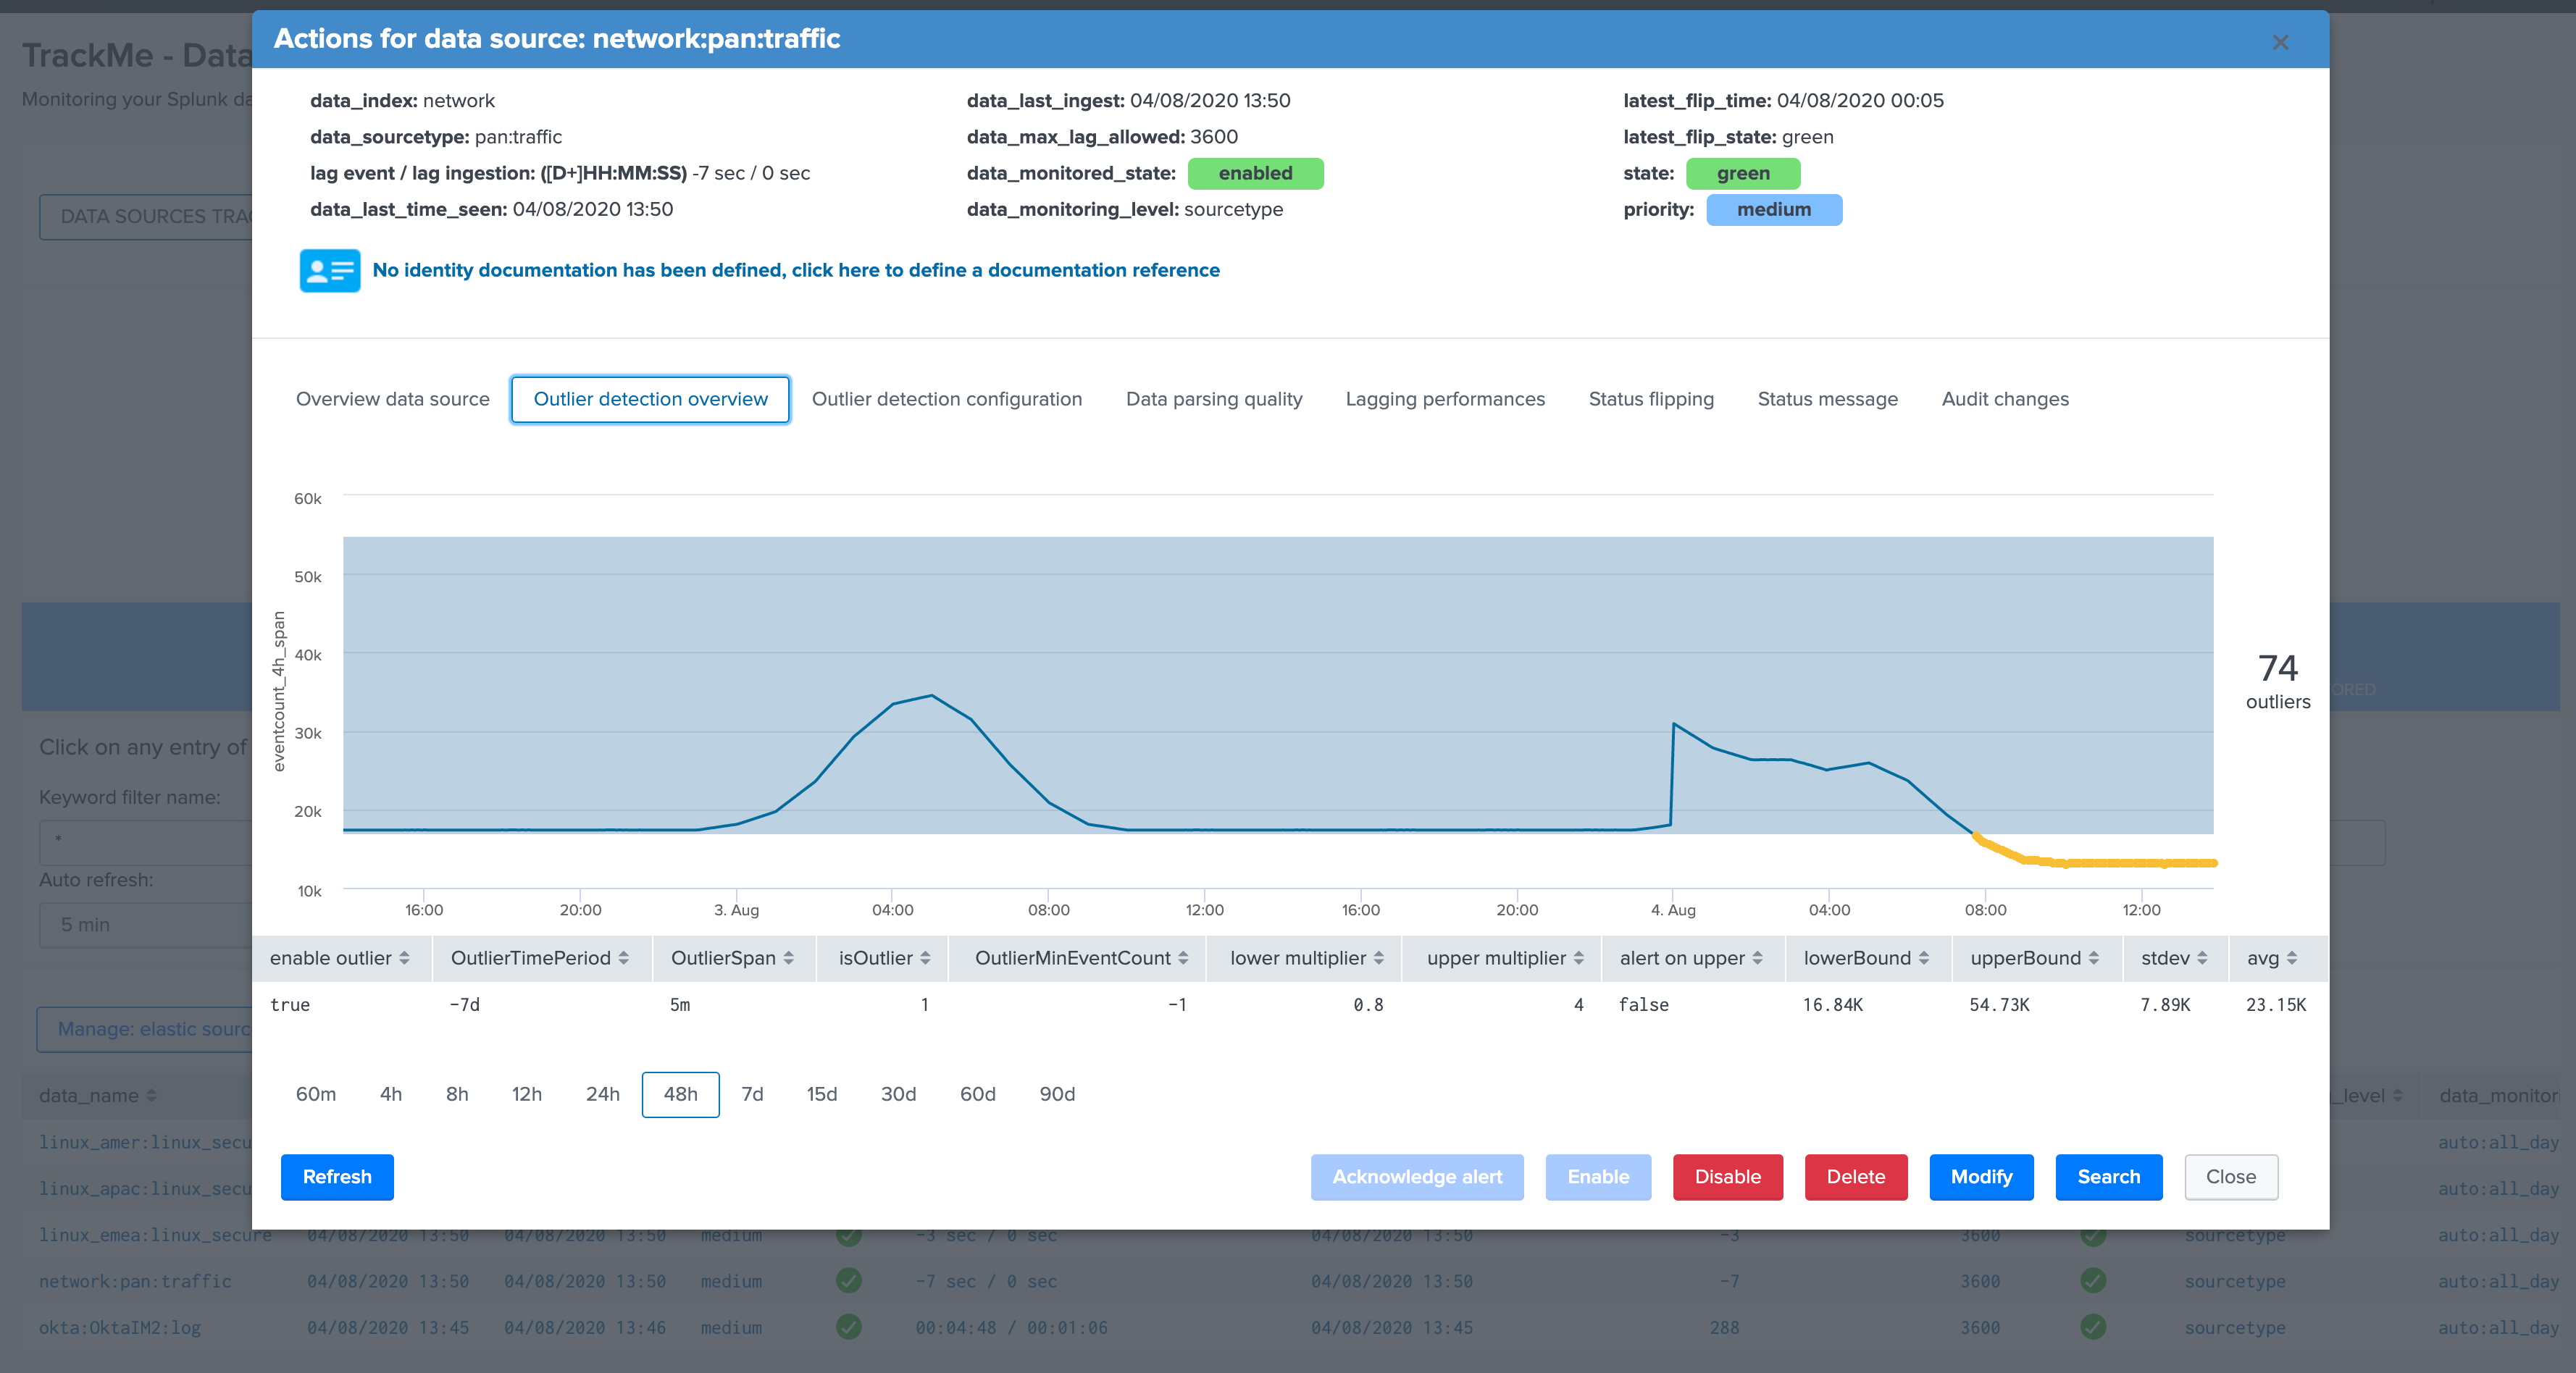Open Lagging performances tab
Viewport: 2576px width, 1373px height.
(1445, 399)
